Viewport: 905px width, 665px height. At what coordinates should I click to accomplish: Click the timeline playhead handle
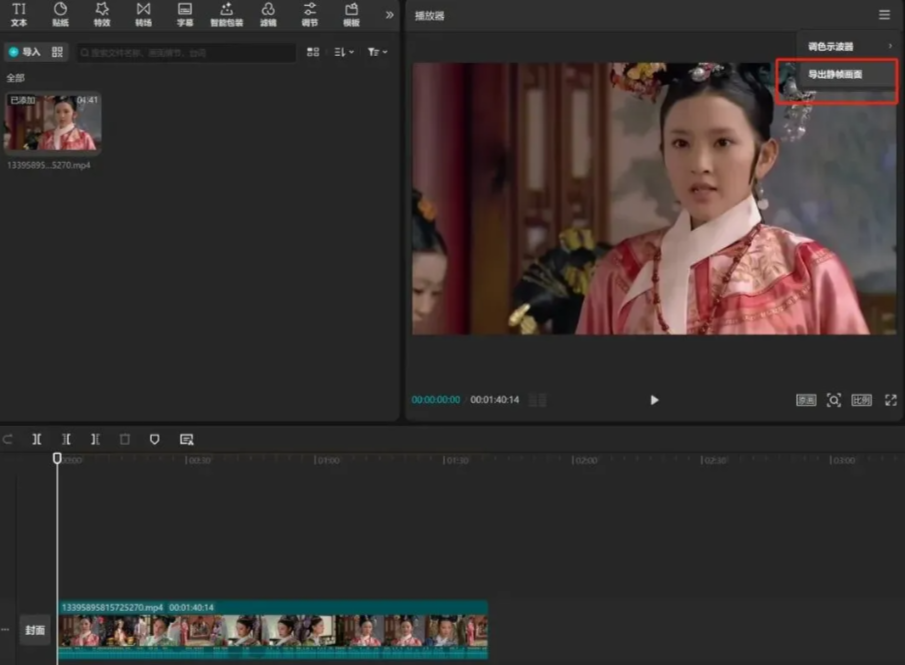point(57,458)
